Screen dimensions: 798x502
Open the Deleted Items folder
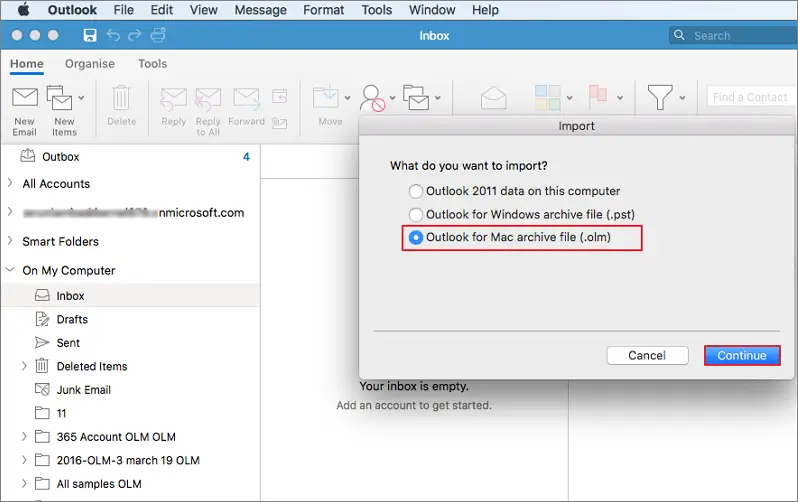[92, 366]
